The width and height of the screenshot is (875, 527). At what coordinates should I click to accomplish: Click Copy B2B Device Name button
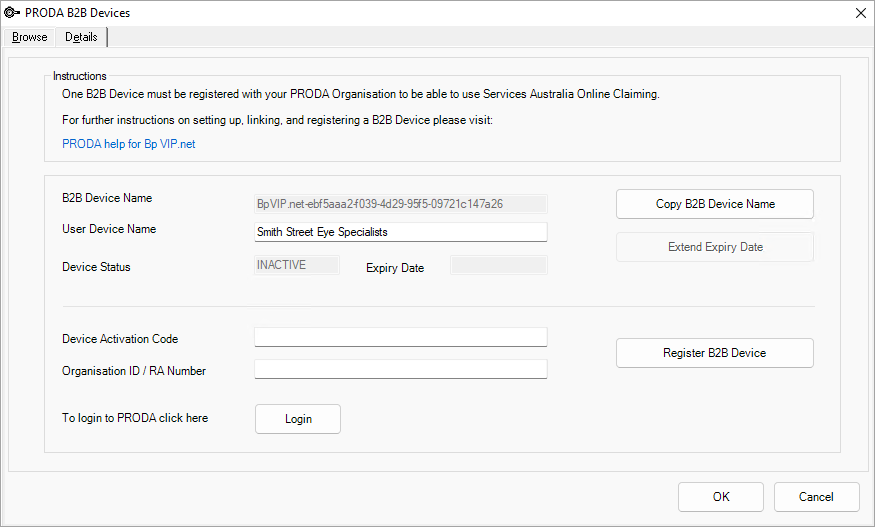pos(715,204)
